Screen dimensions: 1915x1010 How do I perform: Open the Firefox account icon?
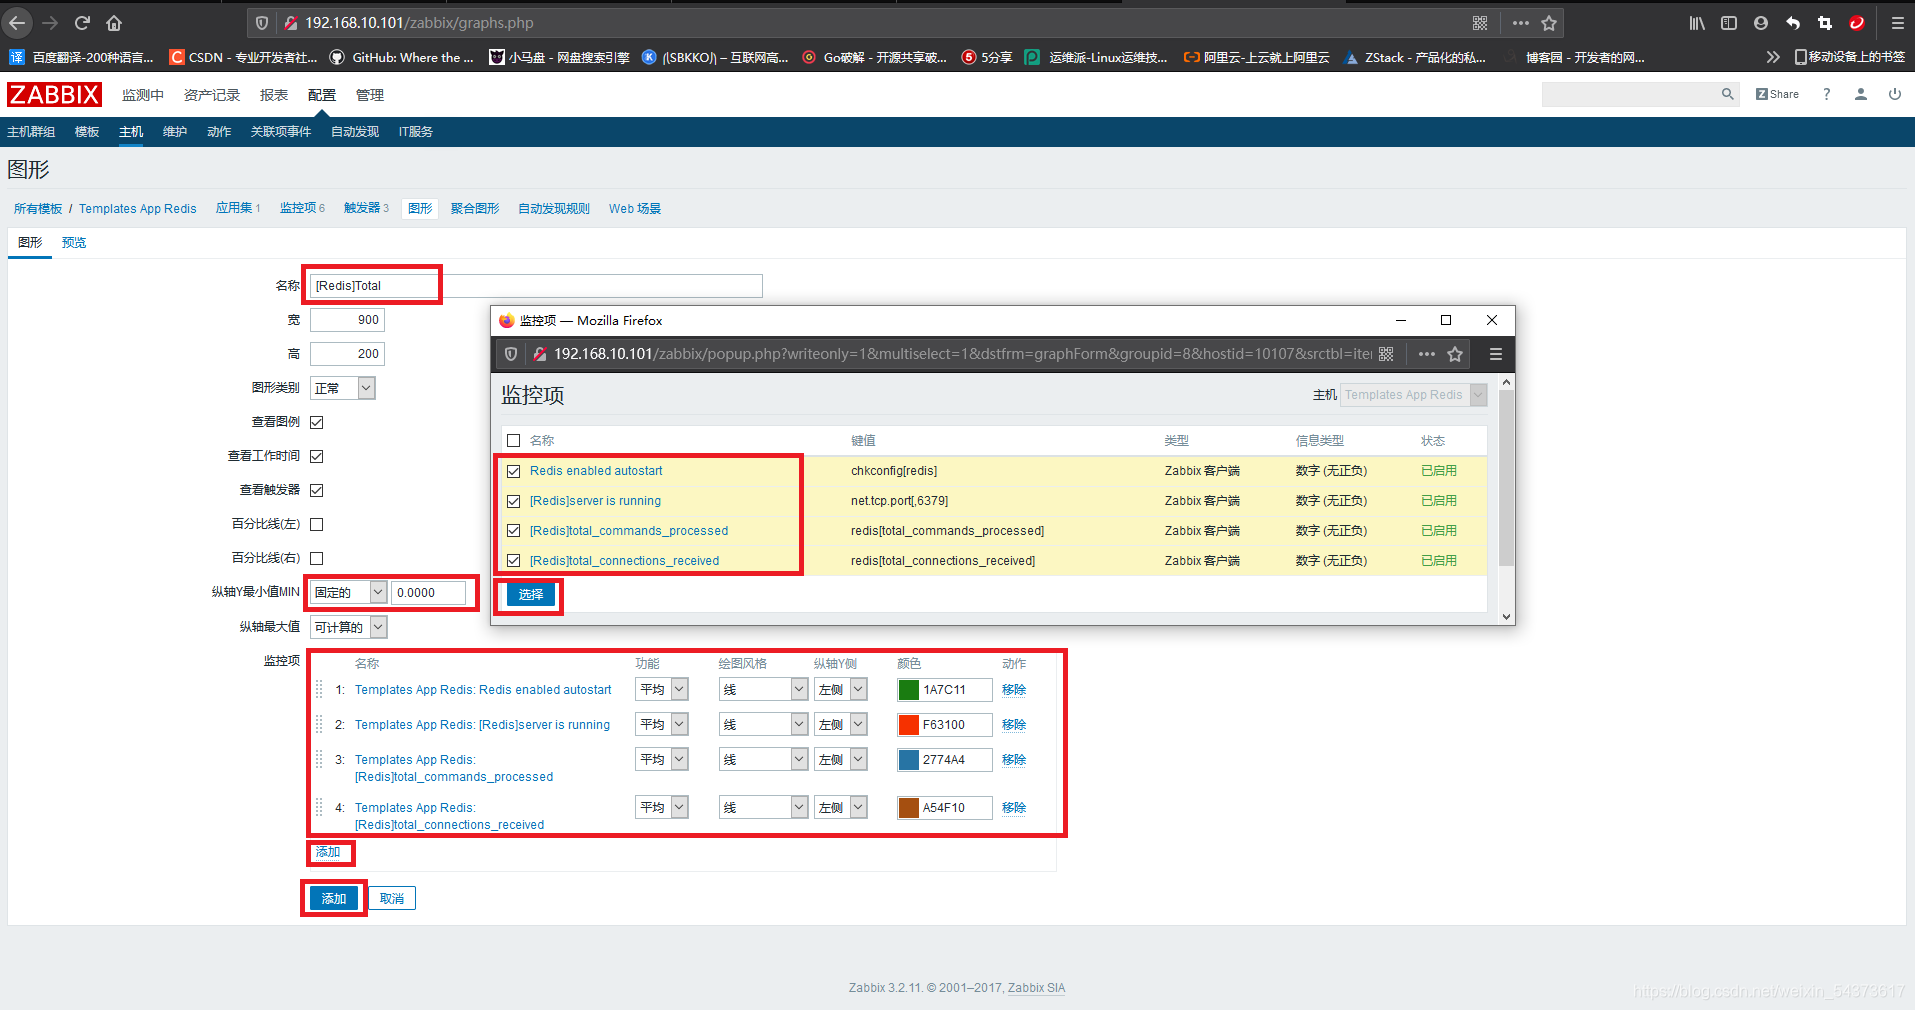click(1761, 22)
